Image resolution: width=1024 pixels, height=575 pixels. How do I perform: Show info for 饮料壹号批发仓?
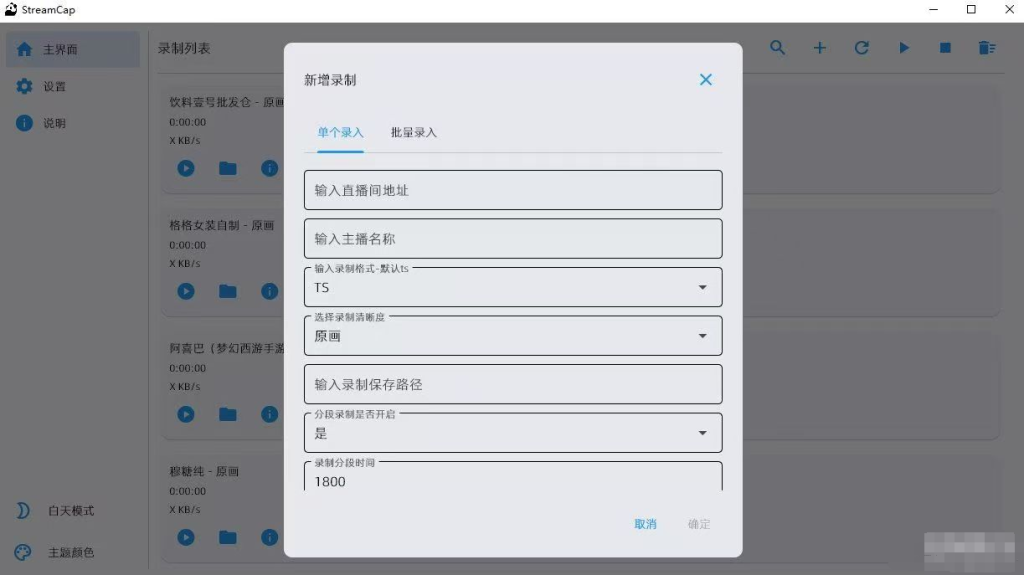269,169
